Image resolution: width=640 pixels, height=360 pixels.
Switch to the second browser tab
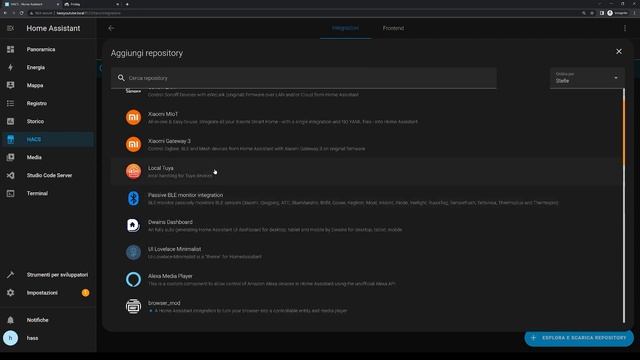[x=92, y=4]
